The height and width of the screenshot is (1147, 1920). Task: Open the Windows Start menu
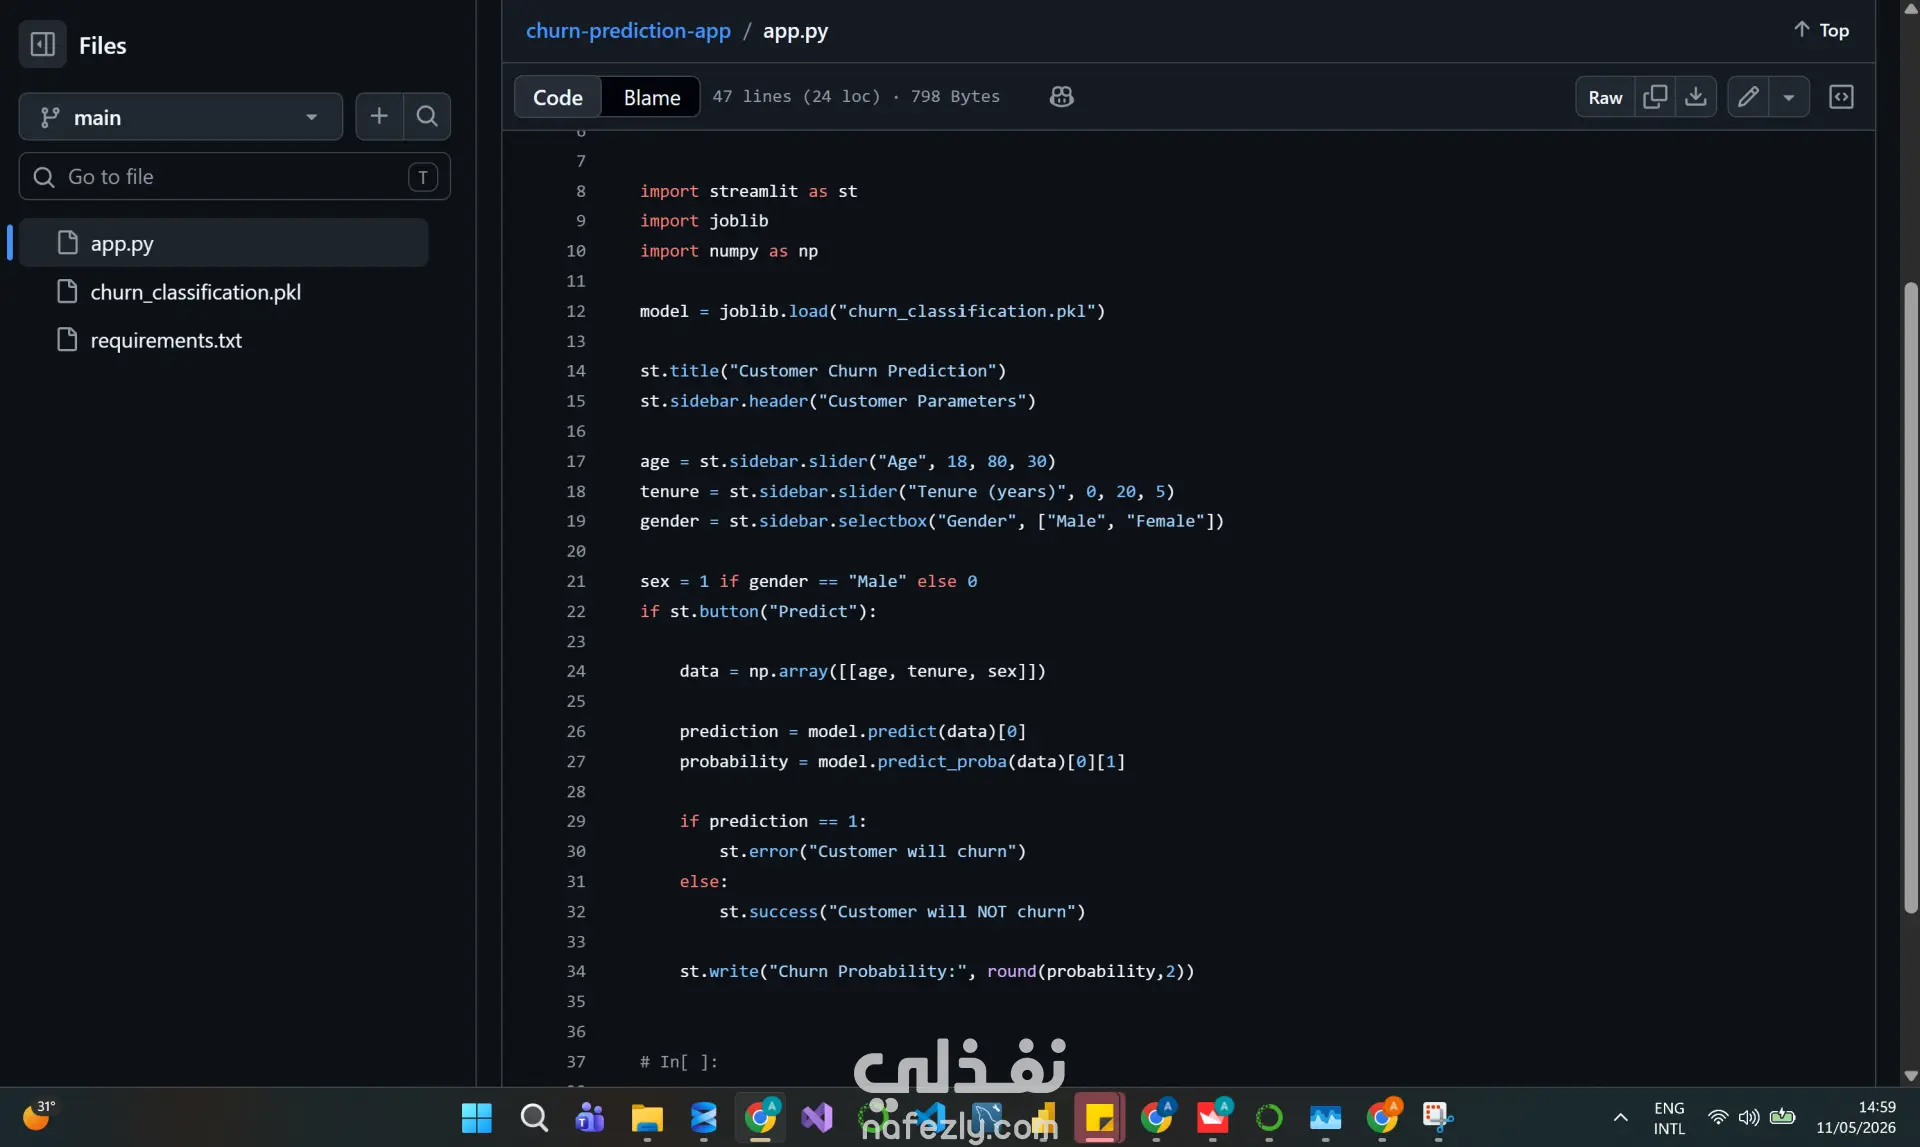pyautogui.click(x=477, y=1117)
